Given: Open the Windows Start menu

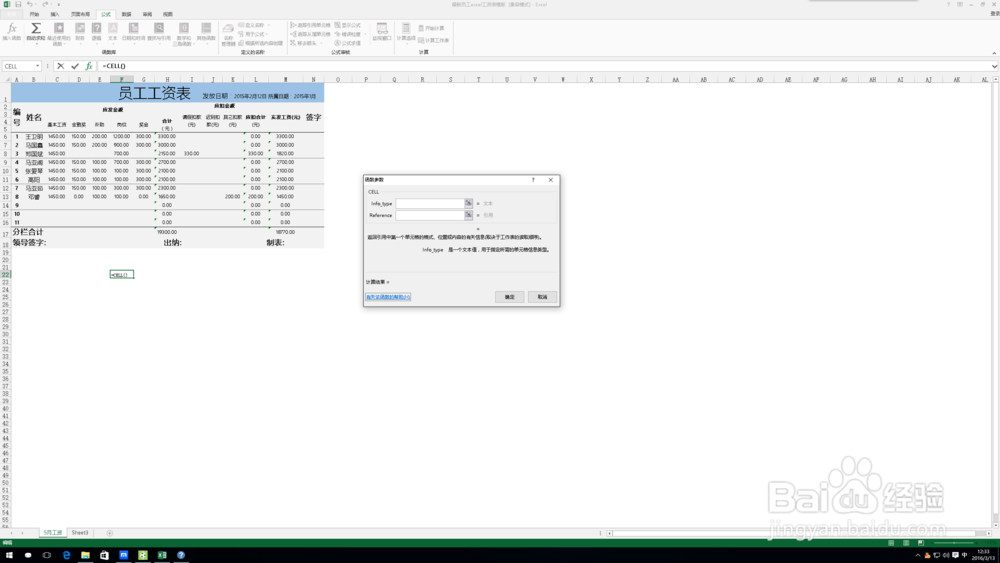Looking at the screenshot, I should [9, 555].
